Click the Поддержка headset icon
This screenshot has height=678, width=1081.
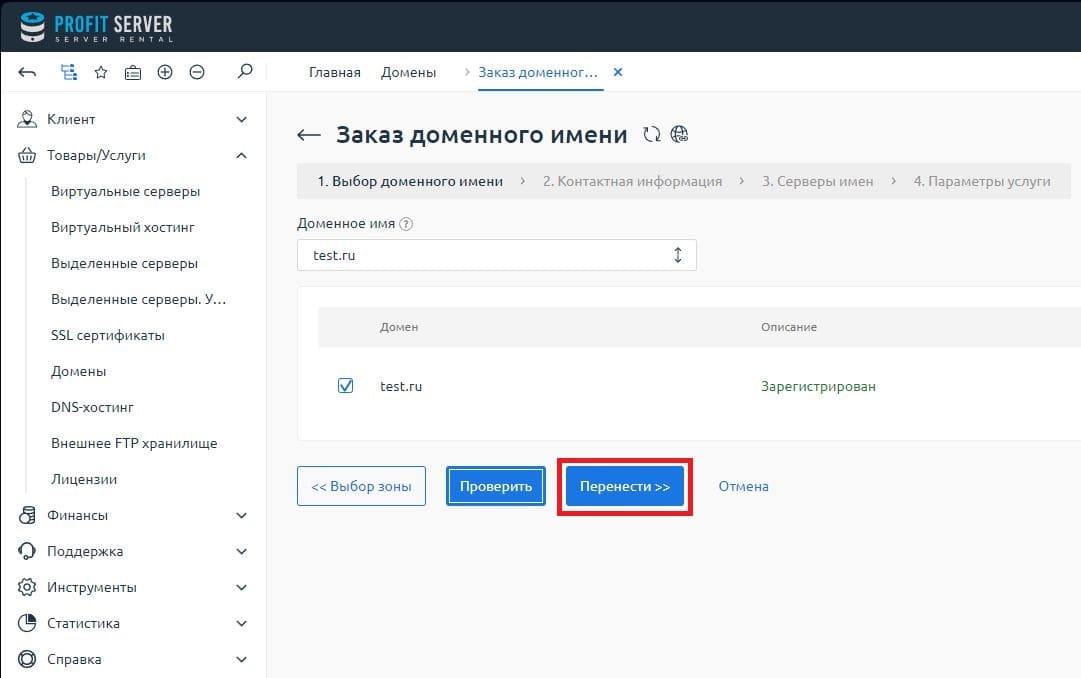(x=26, y=551)
